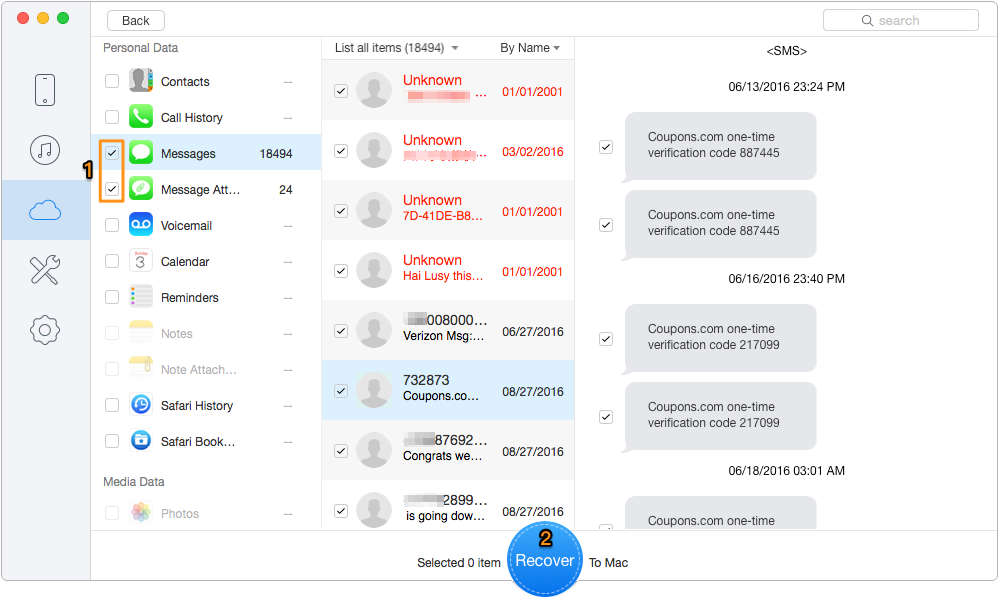Screen dimensions: 1000x608
Task: Open the settings gear sidebar section
Action: coord(45,330)
